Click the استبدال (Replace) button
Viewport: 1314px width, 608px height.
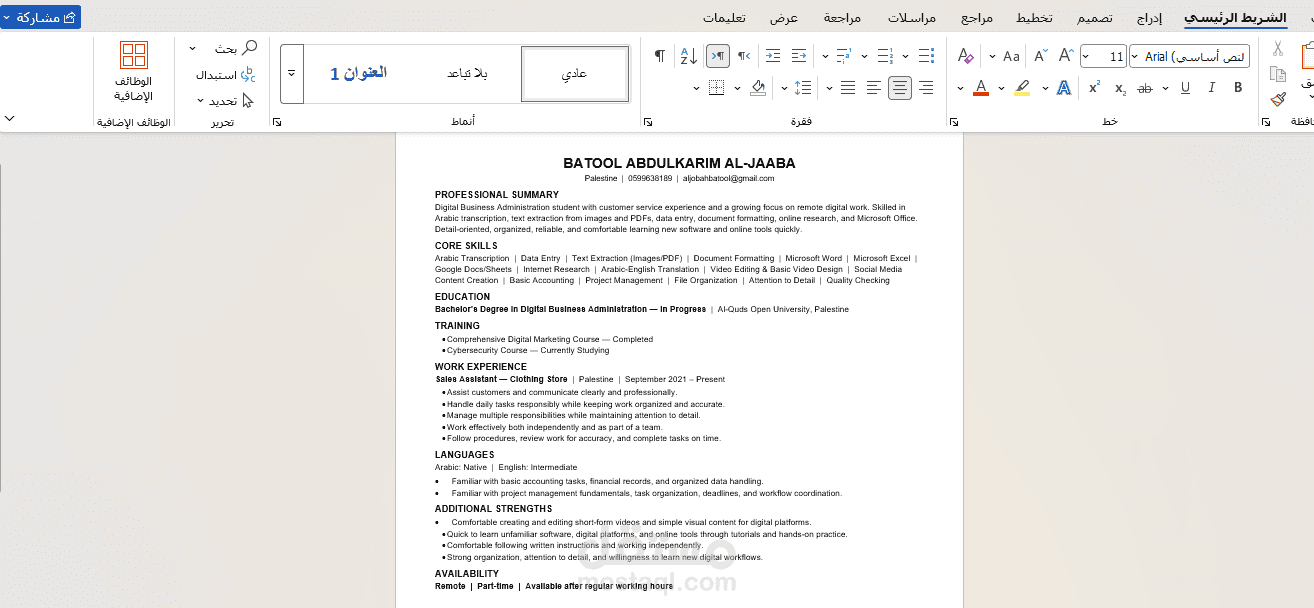(226, 75)
